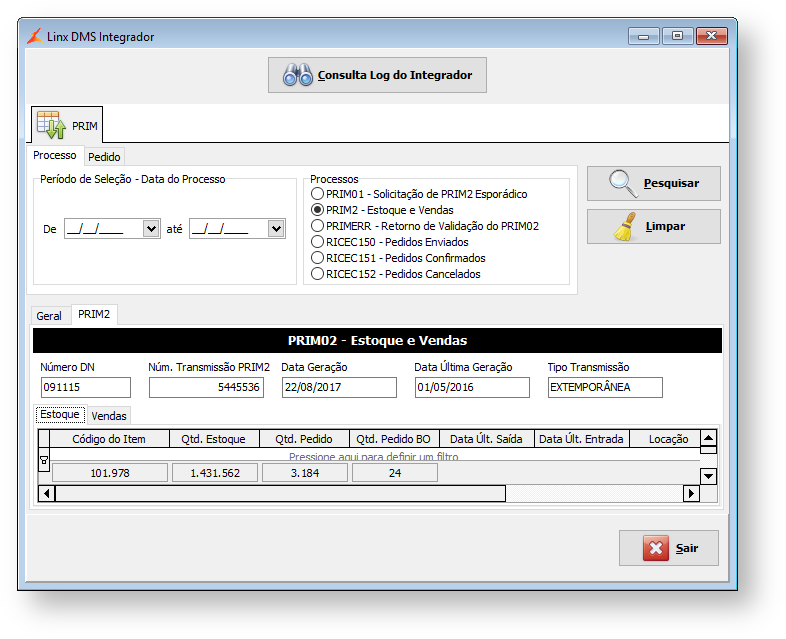Screen dimensions: 786x639
Task: Select PRIM2 Estoque e Vendas radio
Action: pyautogui.click(x=317, y=210)
